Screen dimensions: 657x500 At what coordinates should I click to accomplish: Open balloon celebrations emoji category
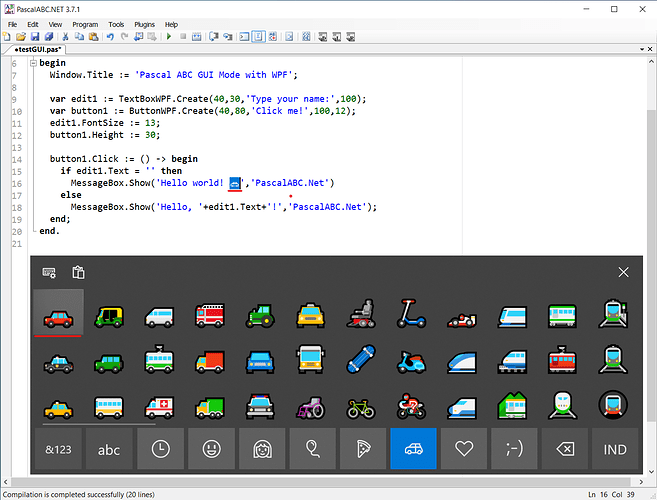pos(313,449)
